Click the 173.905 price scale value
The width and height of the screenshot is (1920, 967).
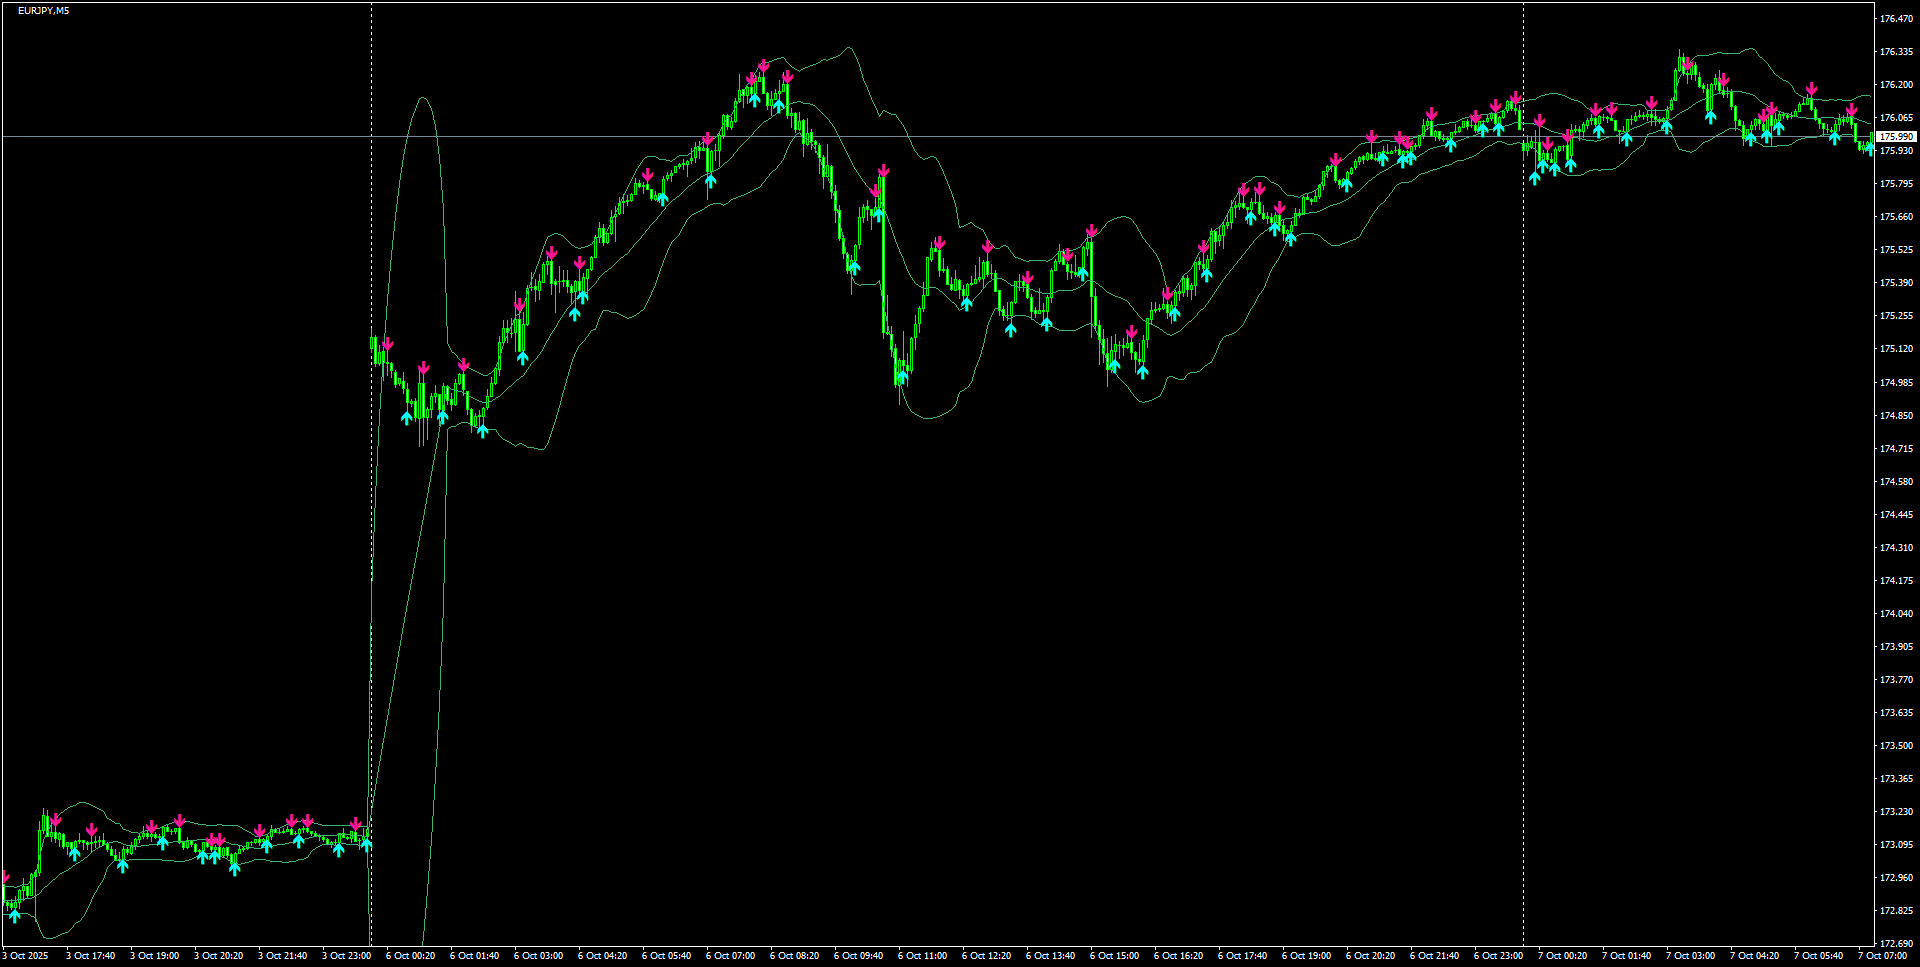pos(1897,647)
